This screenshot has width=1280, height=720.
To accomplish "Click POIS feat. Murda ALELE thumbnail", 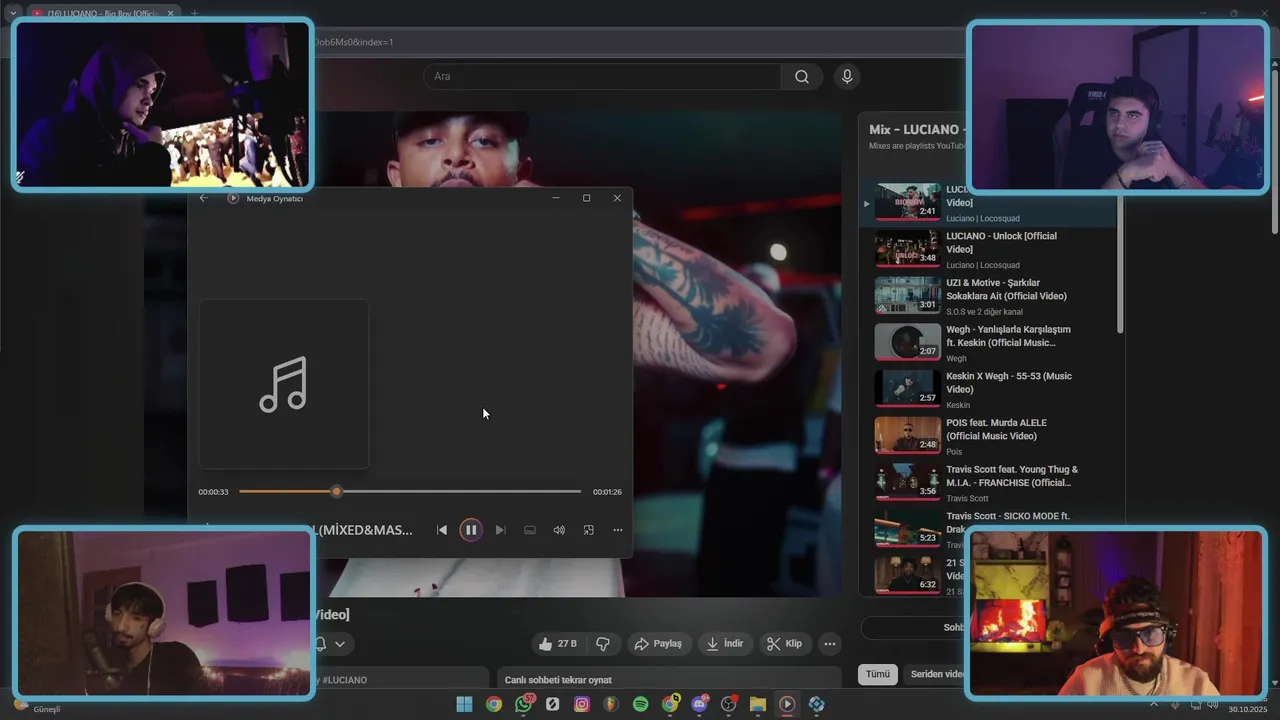I will (x=908, y=436).
